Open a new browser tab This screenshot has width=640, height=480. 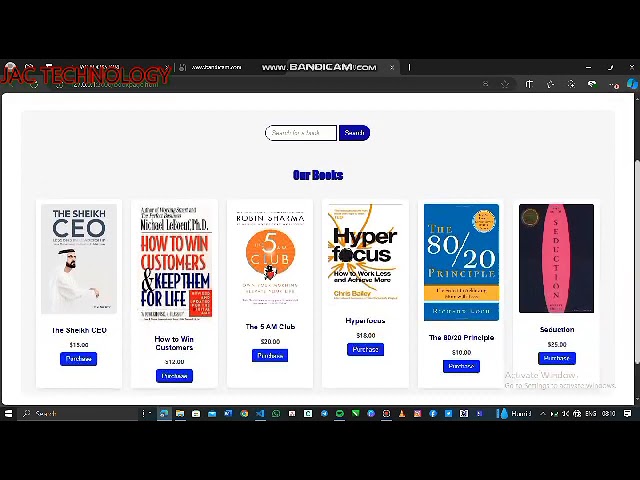click(409, 67)
